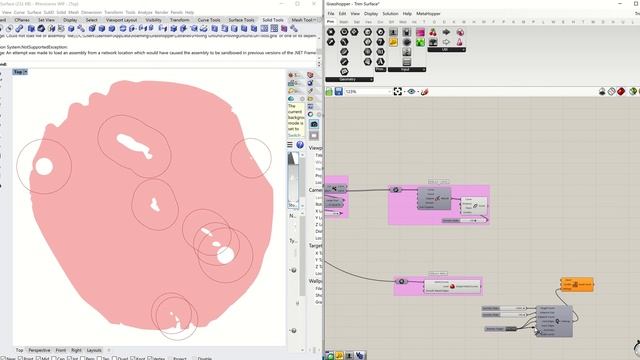Switch to Rhino Curve Tools toolbar tab

209,20
